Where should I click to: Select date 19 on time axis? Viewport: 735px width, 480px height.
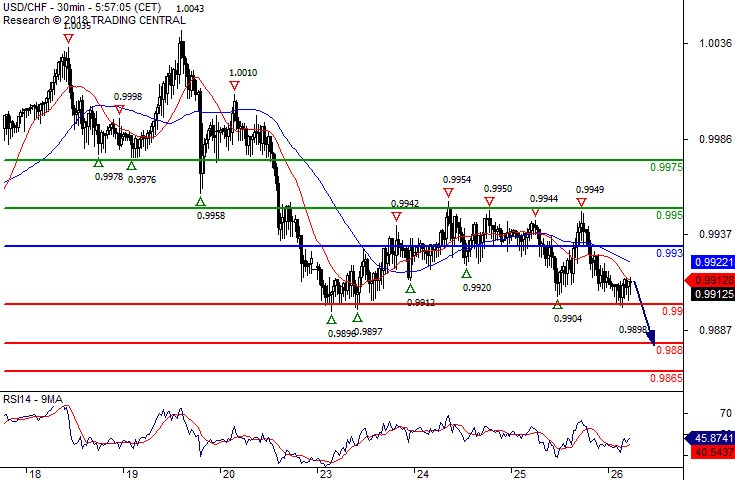coord(133,474)
